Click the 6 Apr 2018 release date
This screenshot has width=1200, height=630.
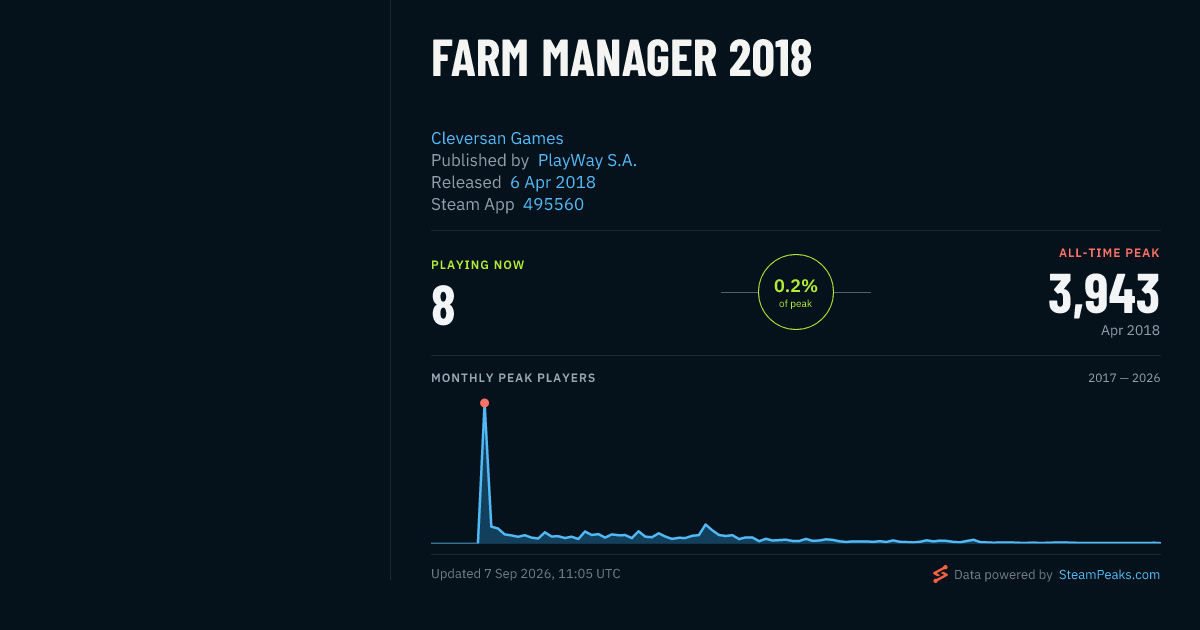coord(553,182)
